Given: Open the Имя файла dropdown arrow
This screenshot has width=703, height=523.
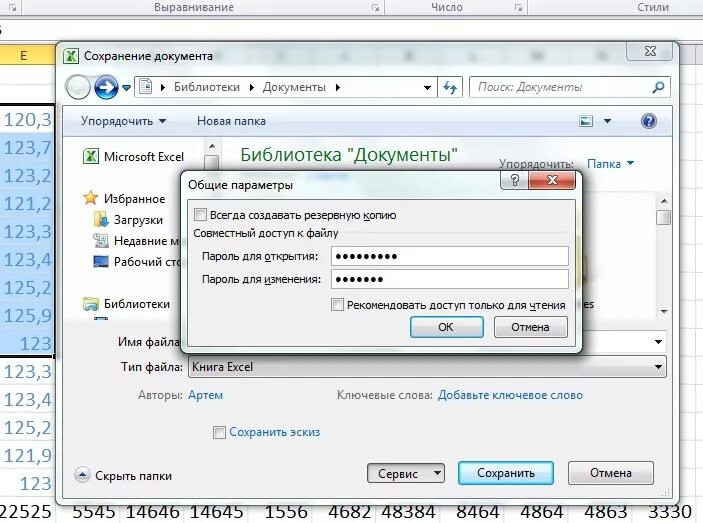Looking at the screenshot, I should [658, 342].
